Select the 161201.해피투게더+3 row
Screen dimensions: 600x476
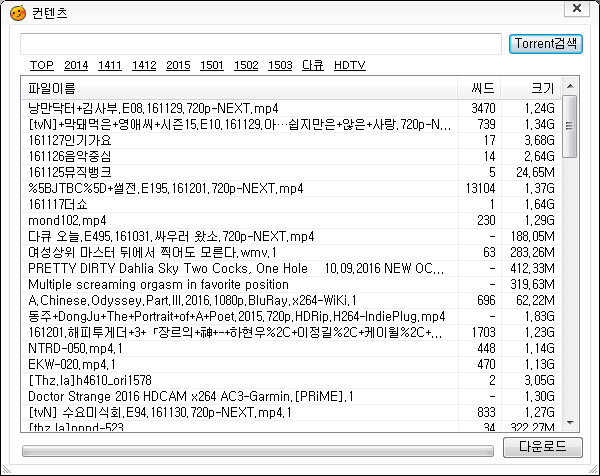pos(291,333)
